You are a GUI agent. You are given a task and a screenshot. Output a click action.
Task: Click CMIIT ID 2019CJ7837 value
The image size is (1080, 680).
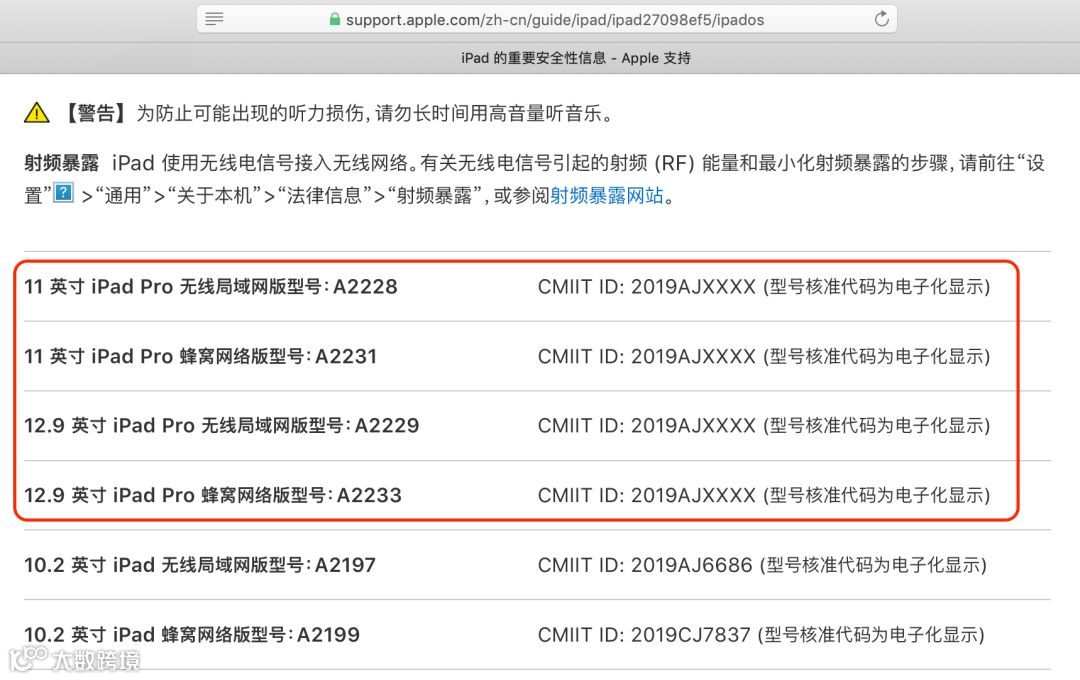click(x=761, y=635)
